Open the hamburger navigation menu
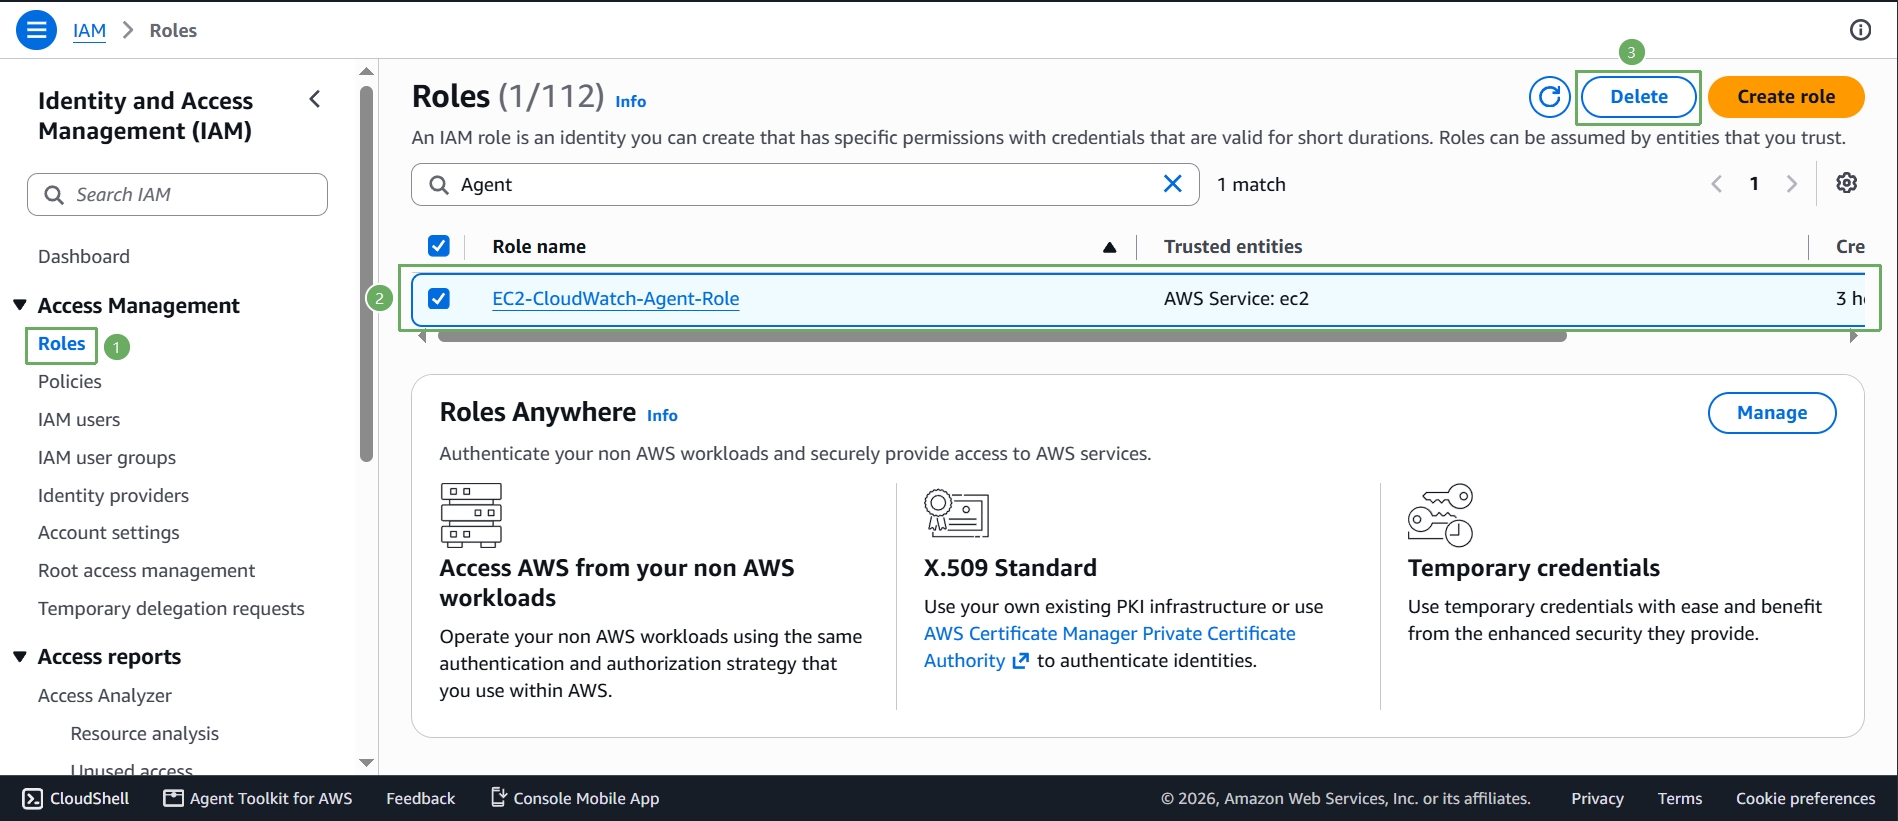Viewport: 1898px width, 821px height. 36,30
